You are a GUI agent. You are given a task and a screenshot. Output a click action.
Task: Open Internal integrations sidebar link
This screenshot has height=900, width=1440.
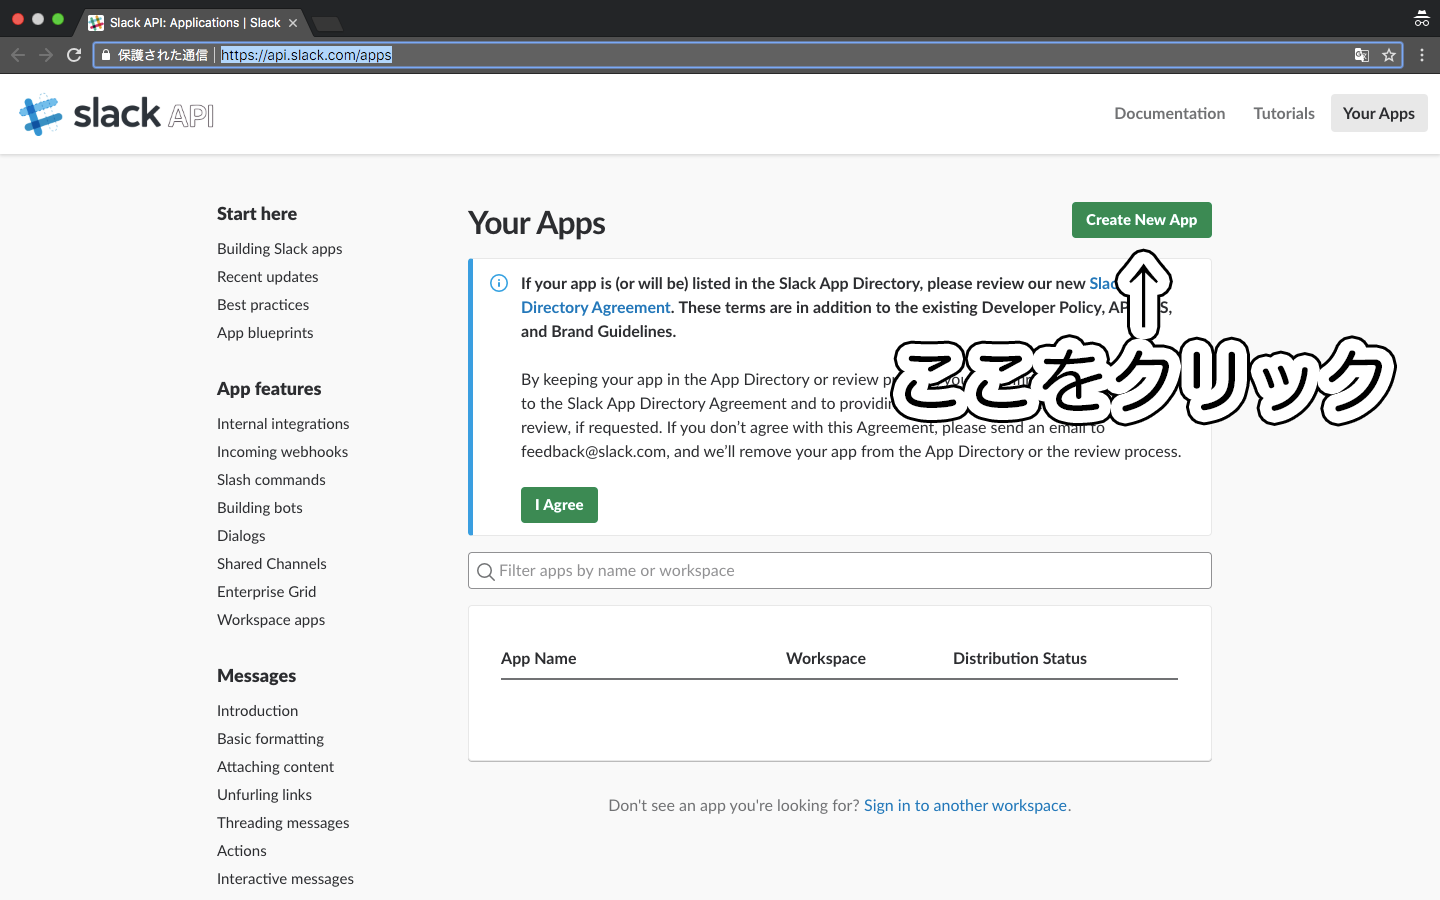point(283,424)
